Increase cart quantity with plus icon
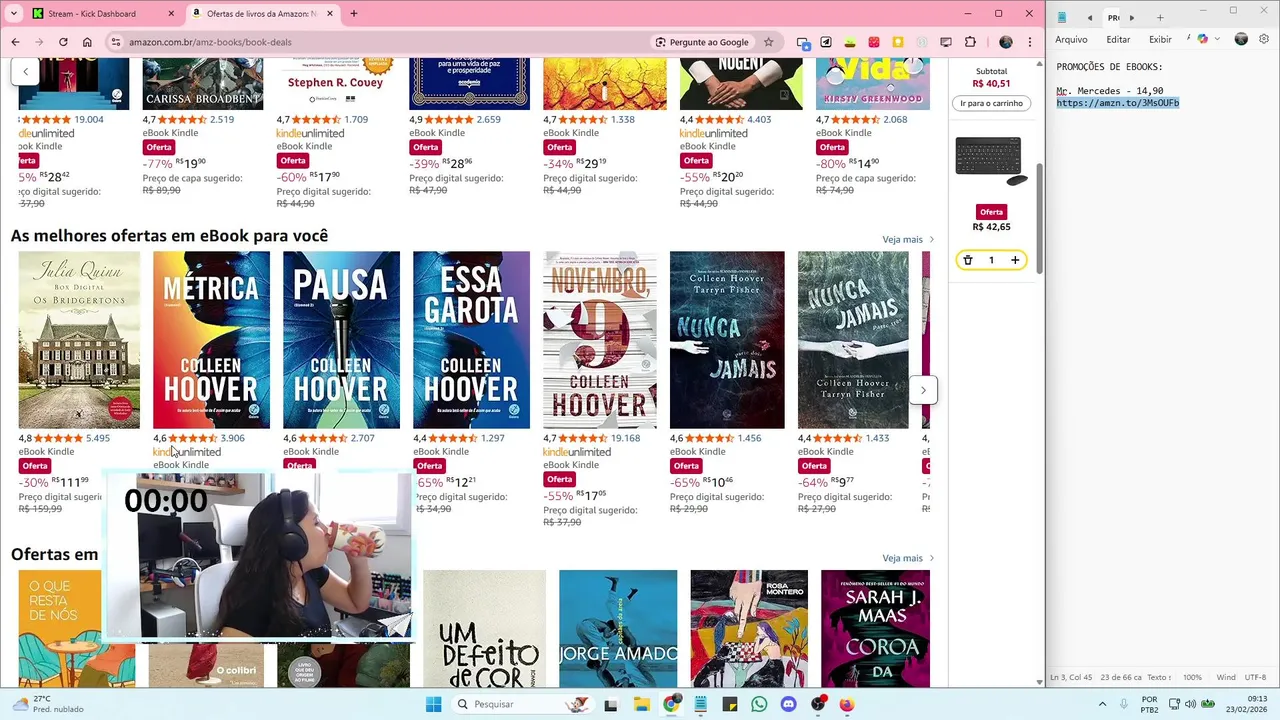 point(1015,260)
